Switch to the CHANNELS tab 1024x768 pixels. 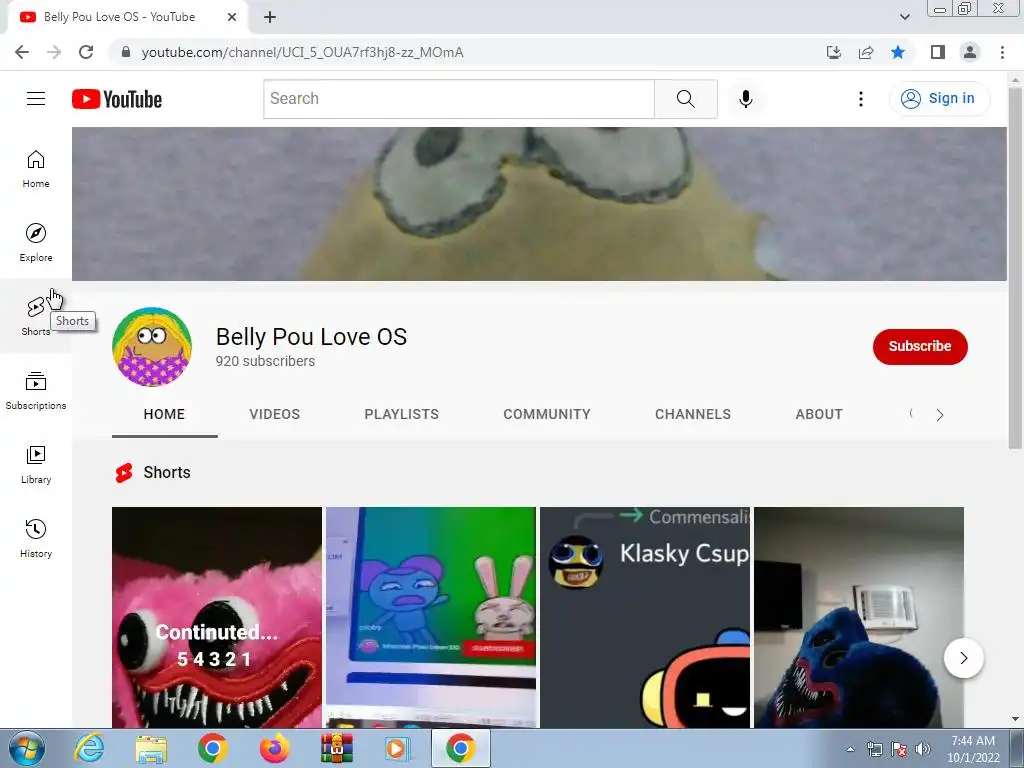coord(693,414)
